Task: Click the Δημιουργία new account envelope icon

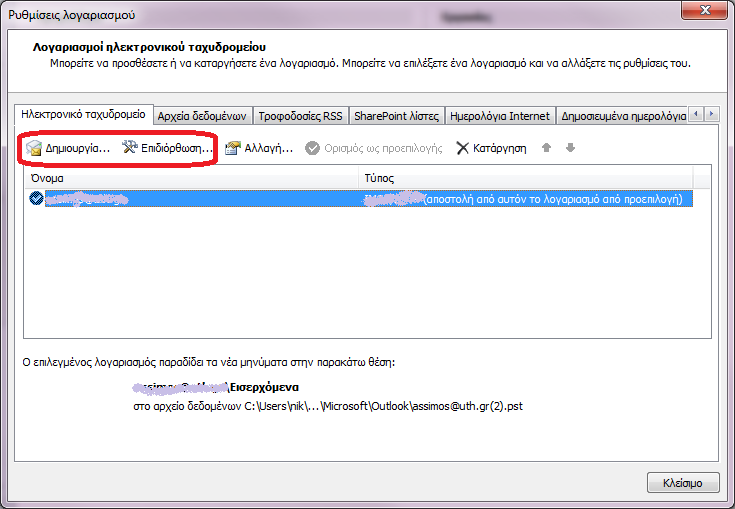Action: click(x=34, y=148)
